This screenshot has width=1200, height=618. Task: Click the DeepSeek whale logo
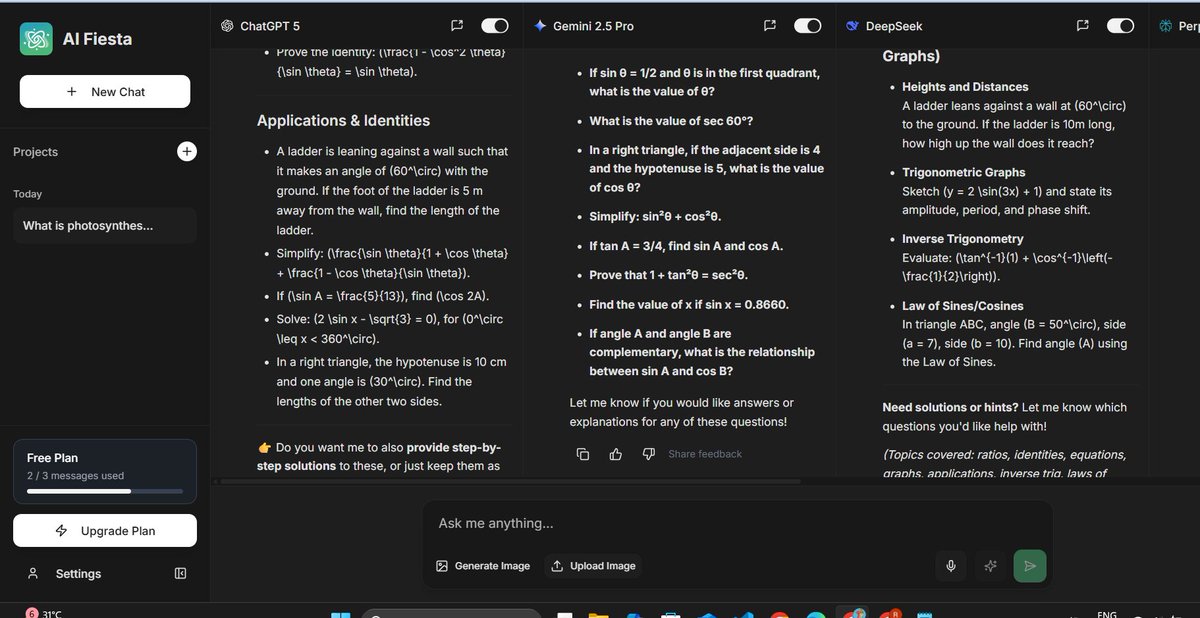[x=853, y=26]
